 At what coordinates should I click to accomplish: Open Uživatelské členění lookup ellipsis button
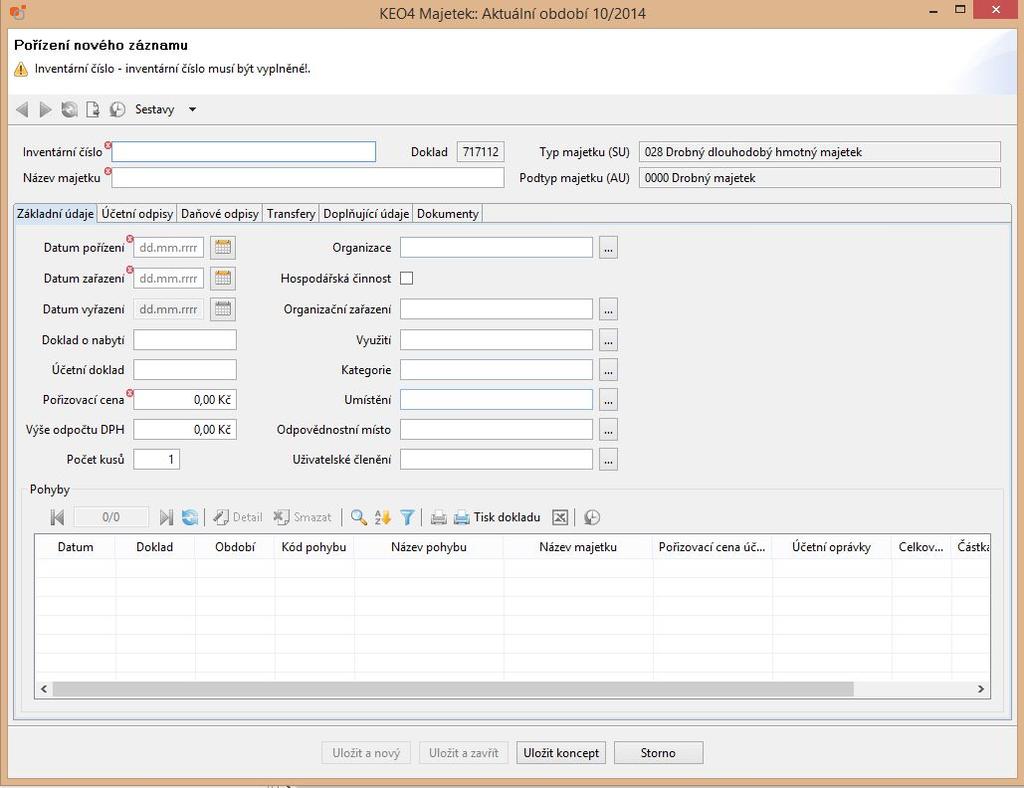point(608,460)
